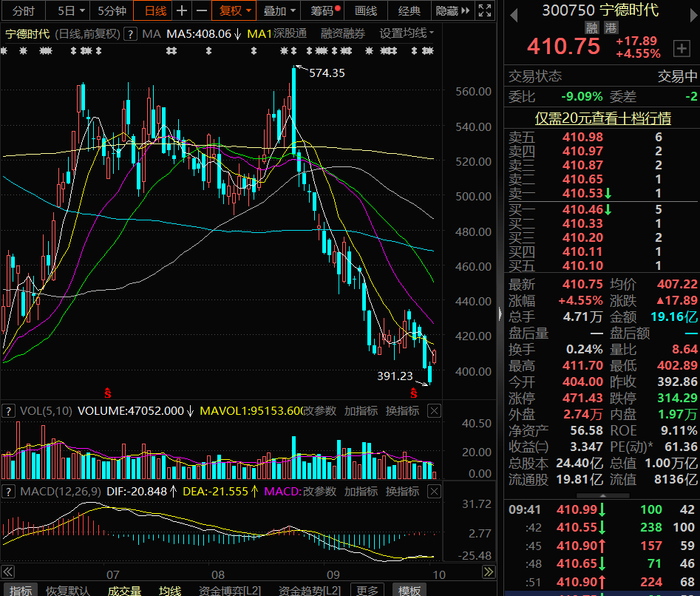
Task: Select 资金趋势[L2] indicator
Action: pos(309,590)
